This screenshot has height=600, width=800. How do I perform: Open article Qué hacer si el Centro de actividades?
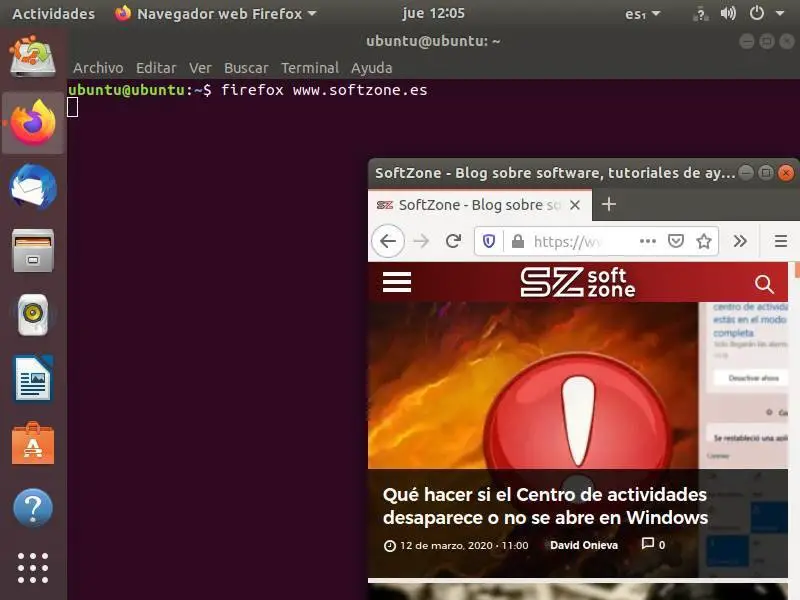click(545, 506)
